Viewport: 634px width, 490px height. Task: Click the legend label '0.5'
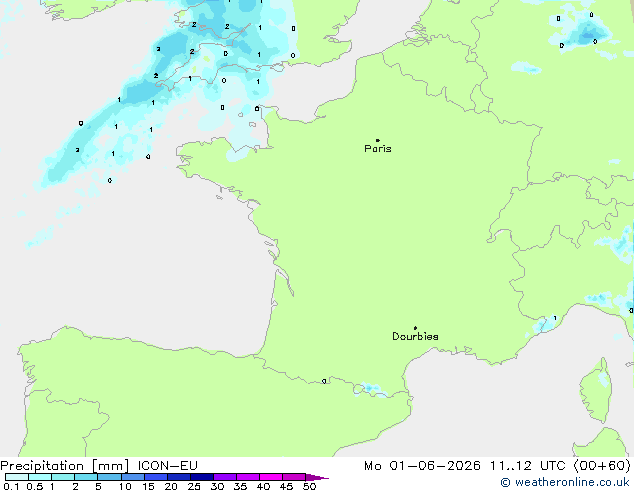click(34, 486)
